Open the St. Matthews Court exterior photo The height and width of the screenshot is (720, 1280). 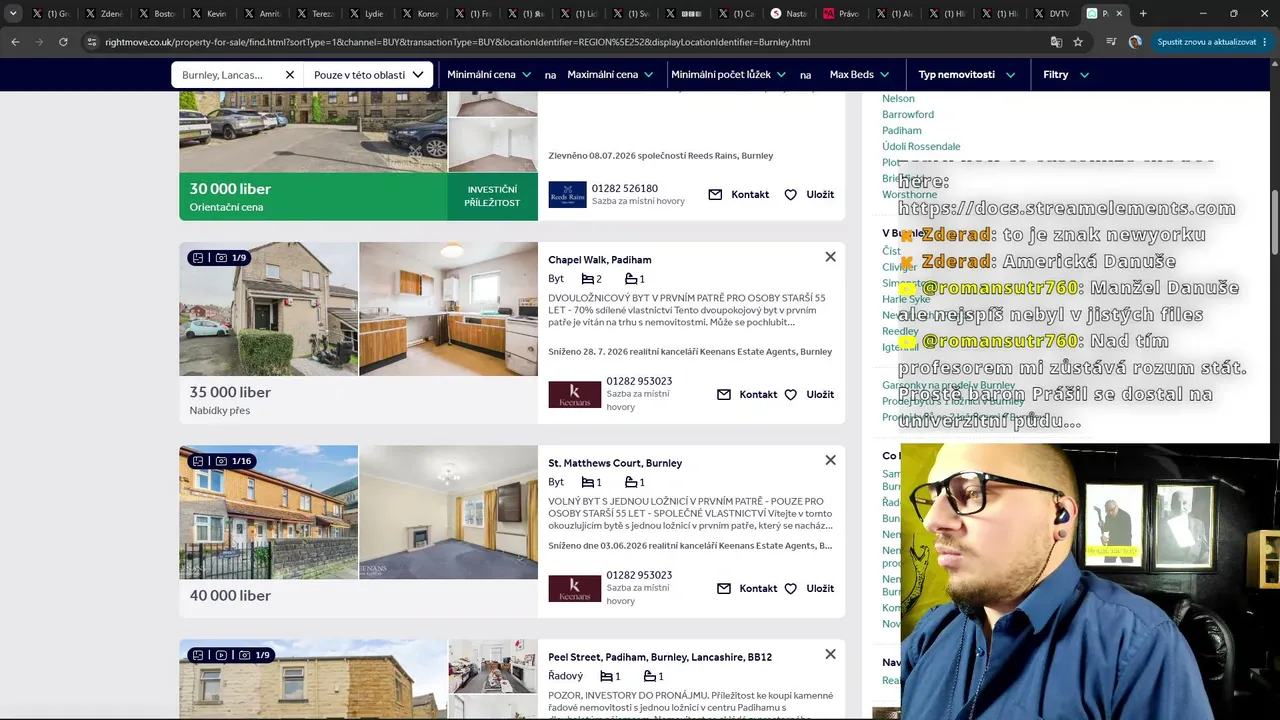[x=269, y=512]
